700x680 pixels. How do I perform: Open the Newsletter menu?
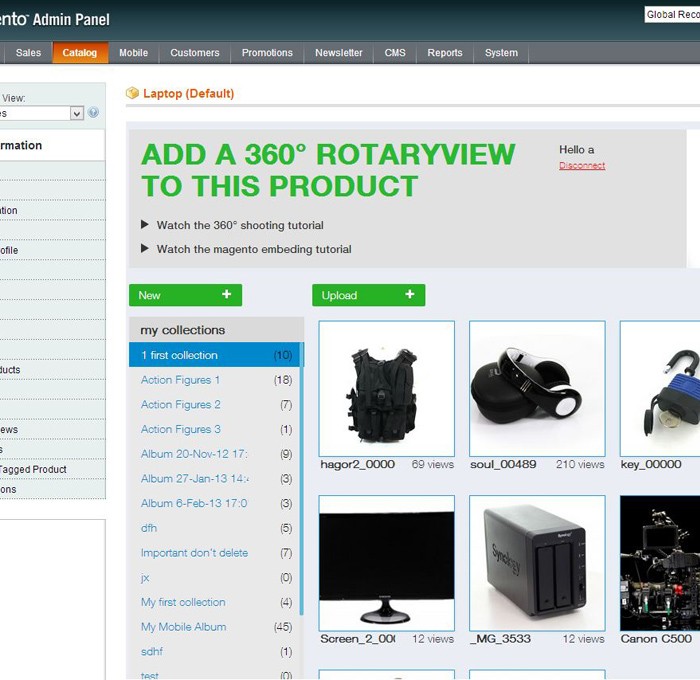(338, 53)
